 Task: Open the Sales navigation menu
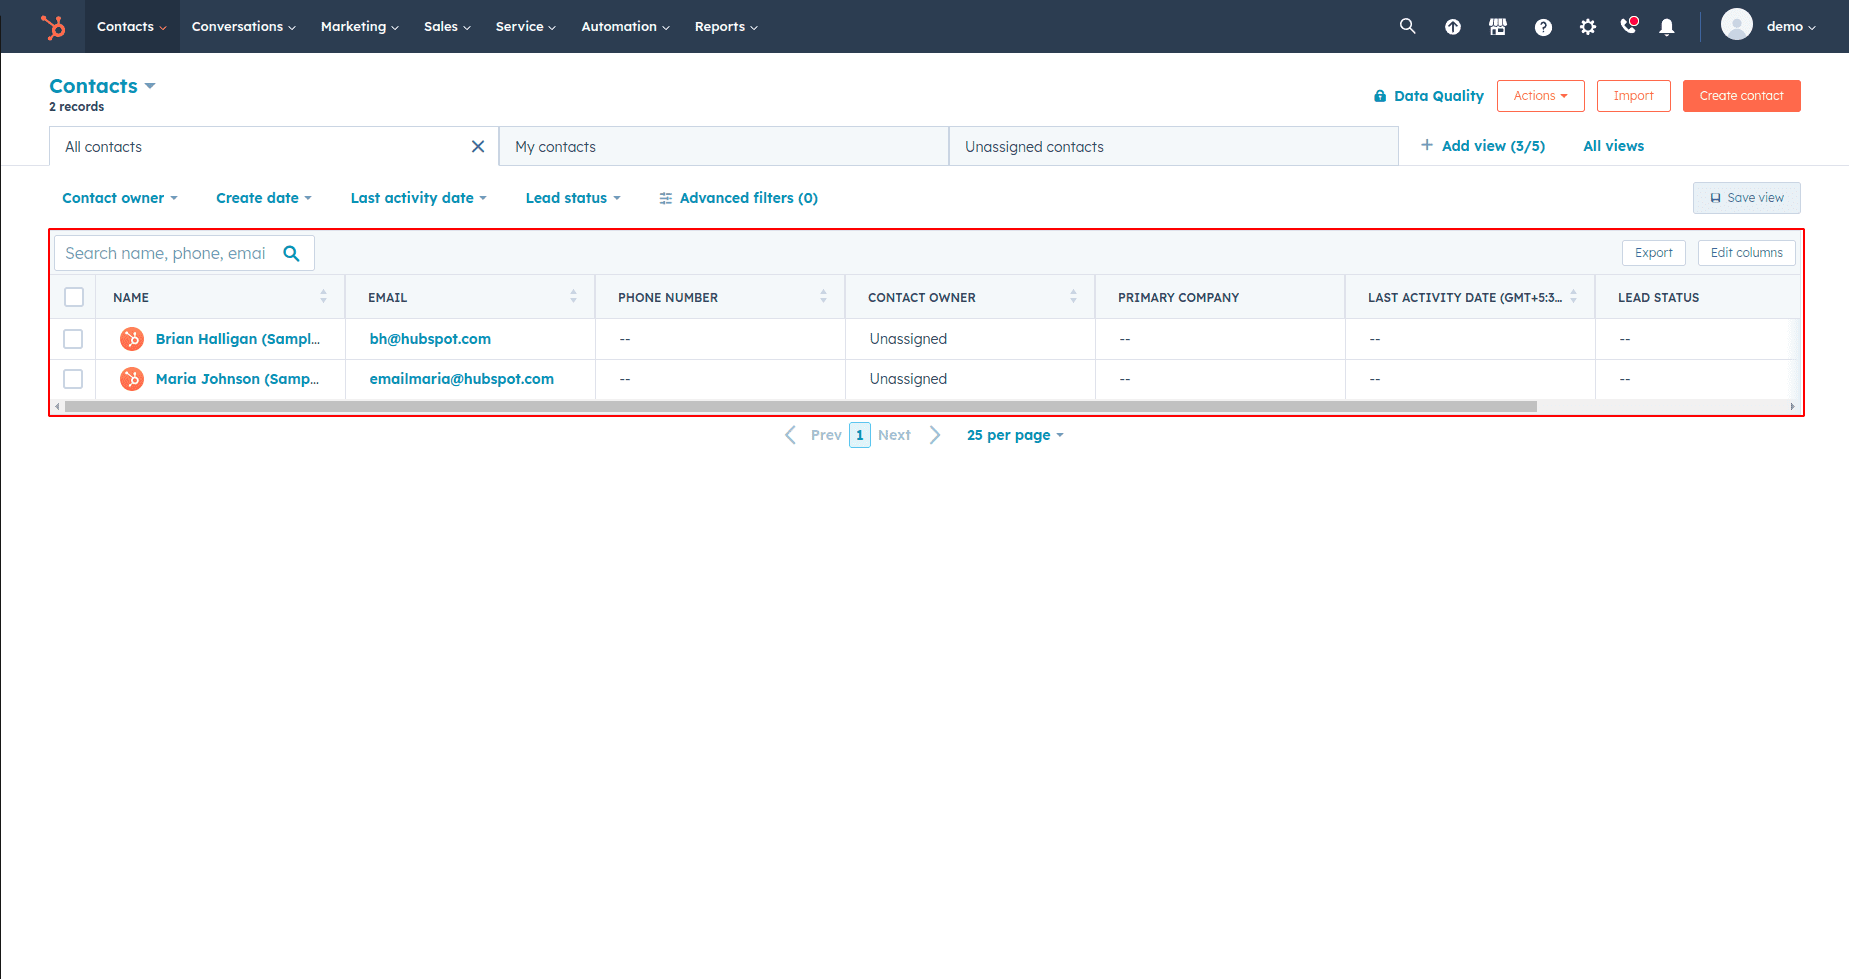(447, 27)
